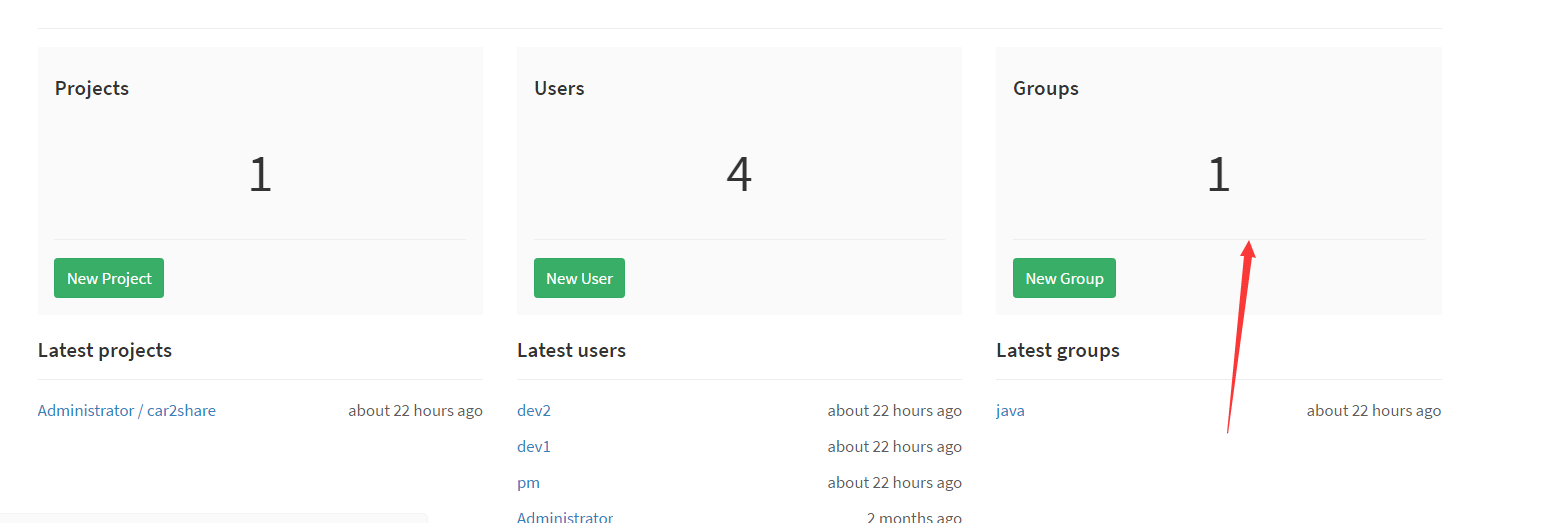Click the Latest users heading
This screenshot has height=523, width=1557.
(x=571, y=350)
